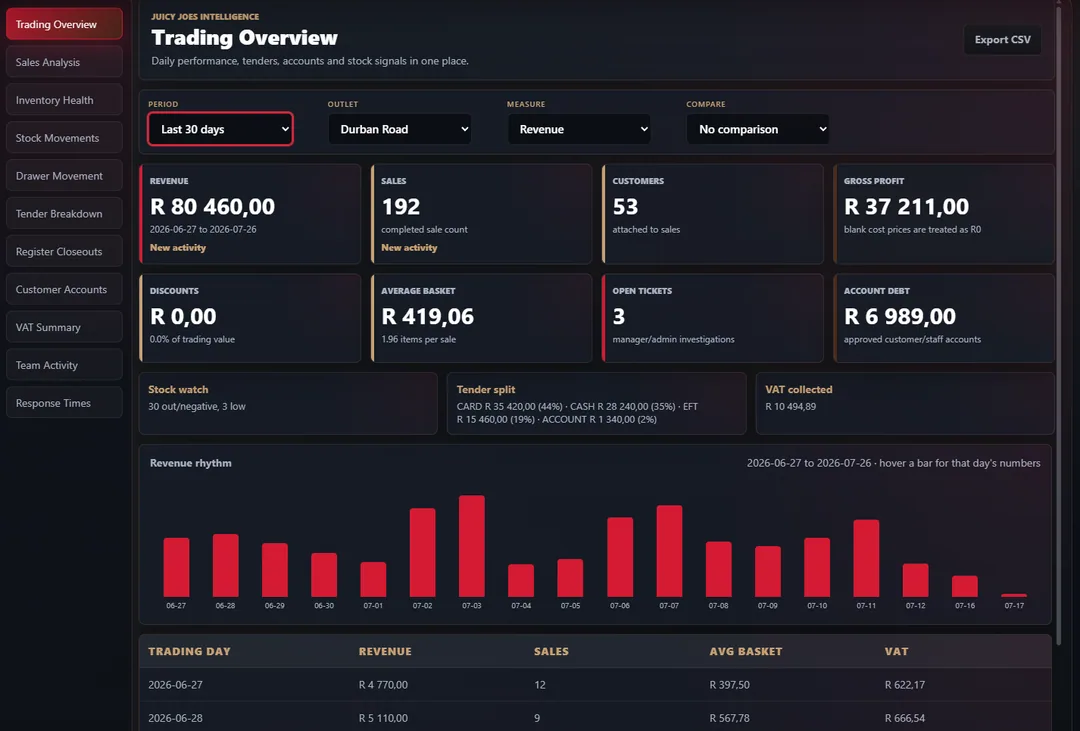
Task: Go to Customer Accounts
Action: click(x=64, y=289)
